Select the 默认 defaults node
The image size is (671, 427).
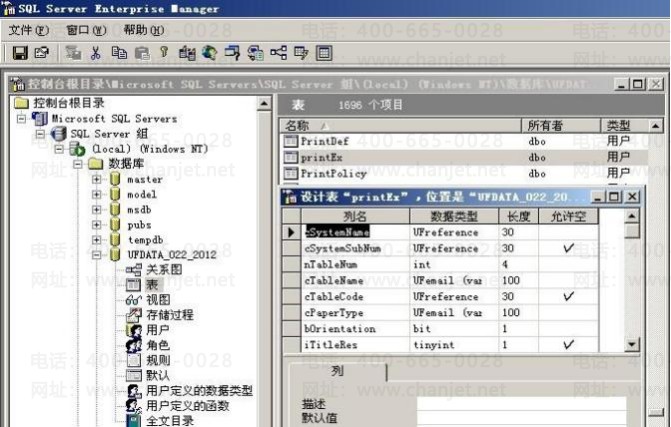157,375
